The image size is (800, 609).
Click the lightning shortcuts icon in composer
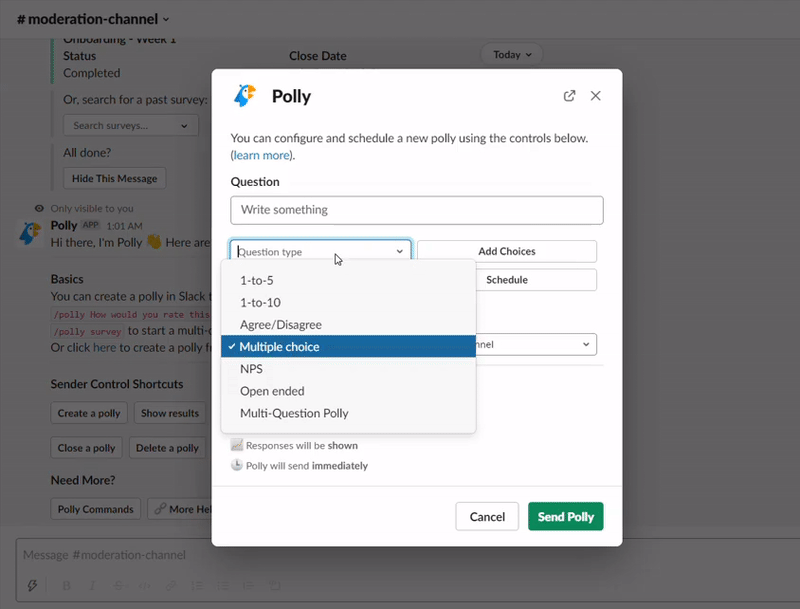(x=32, y=586)
